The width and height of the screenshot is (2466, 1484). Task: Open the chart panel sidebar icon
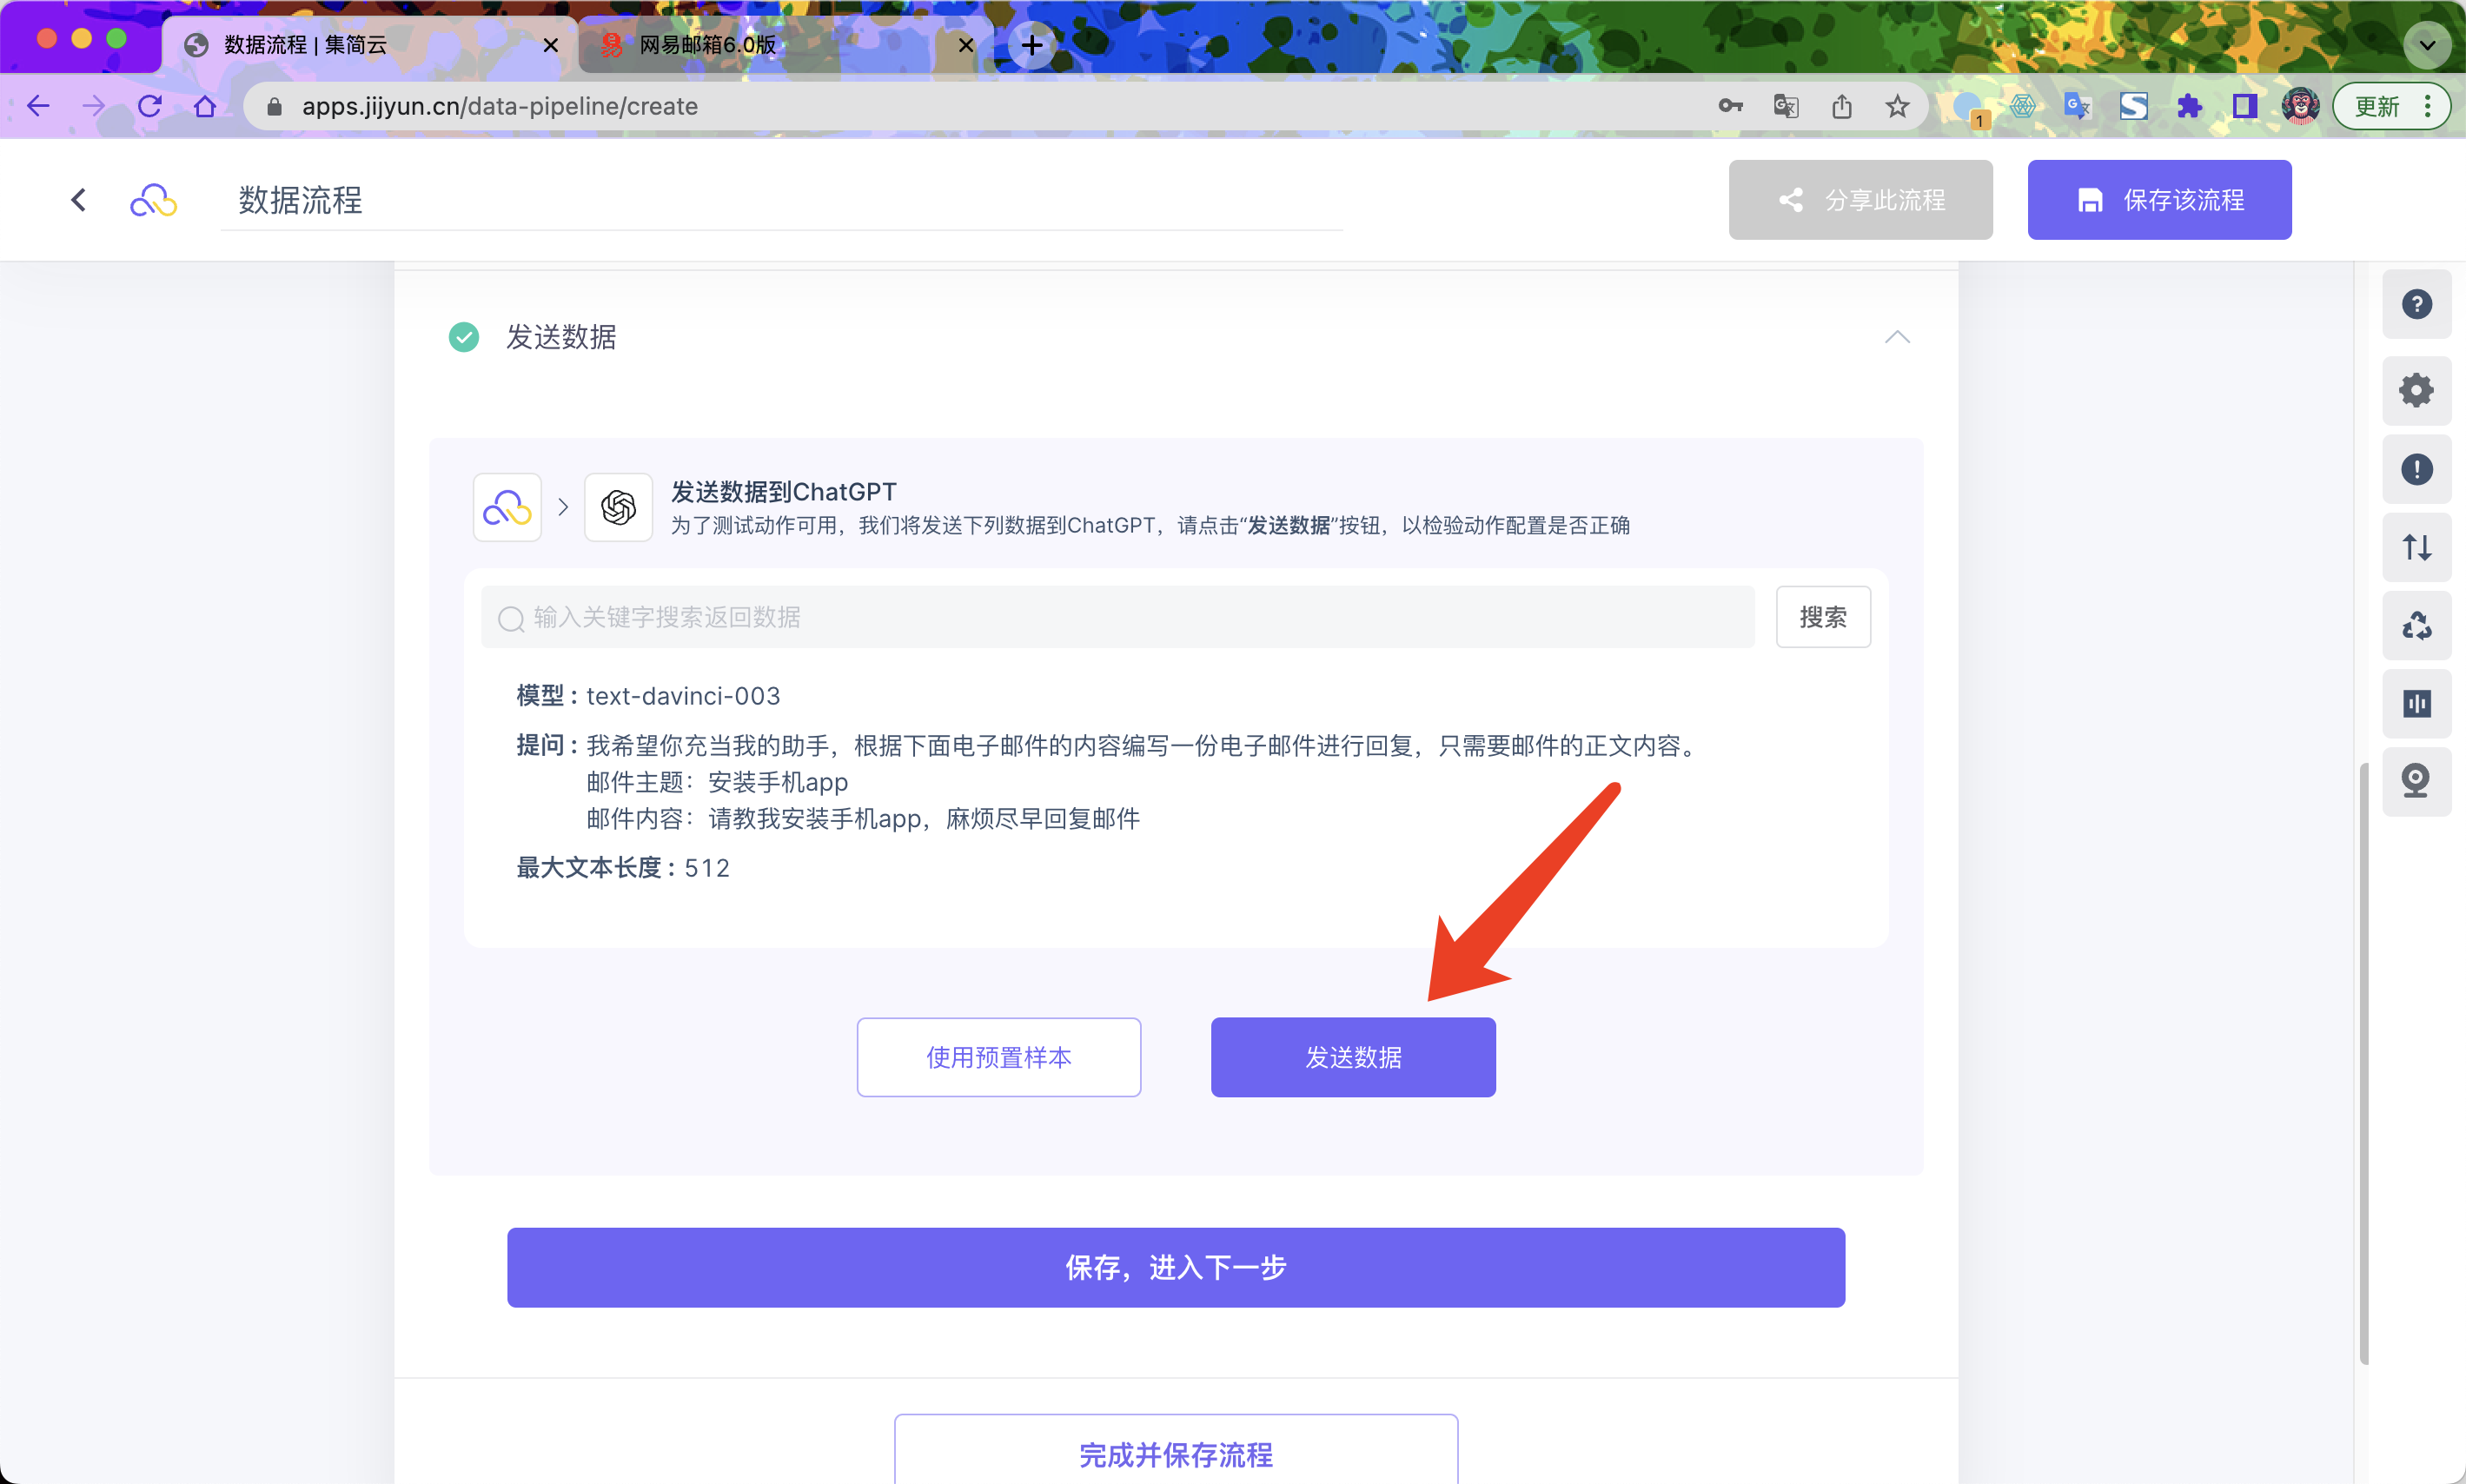tap(2416, 704)
